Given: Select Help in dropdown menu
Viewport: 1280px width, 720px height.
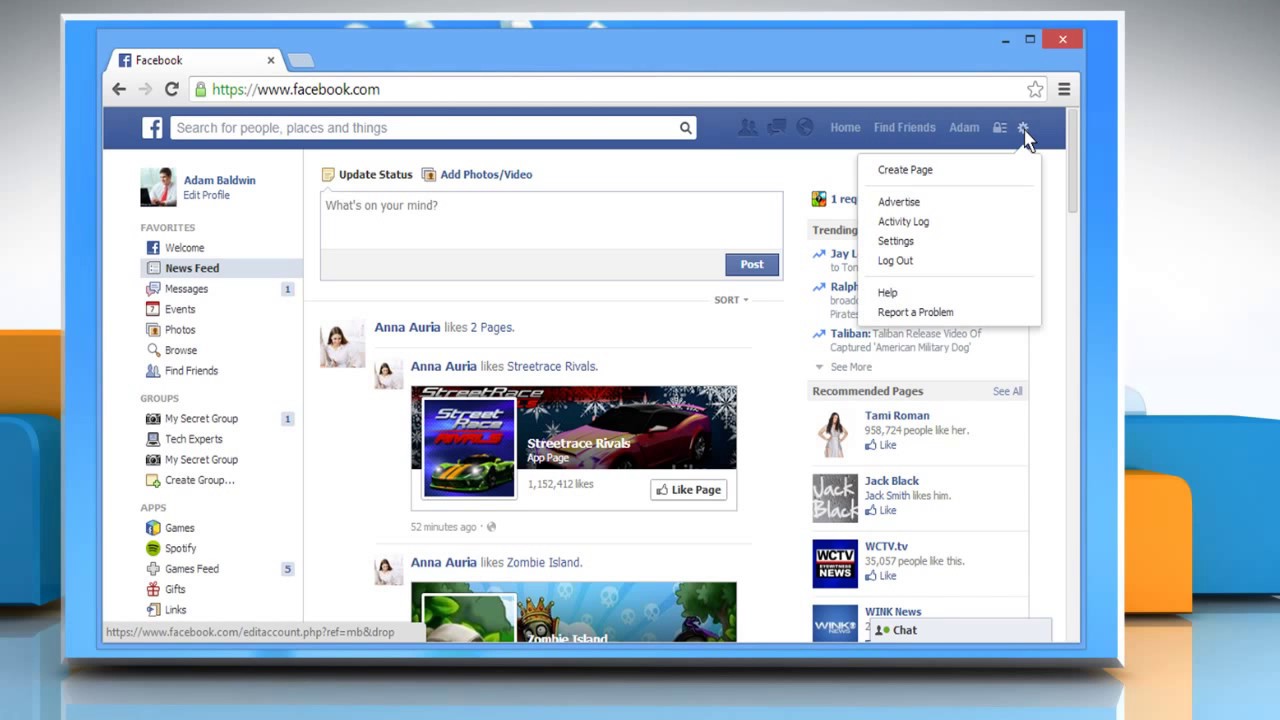Looking at the screenshot, I should pos(888,293).
